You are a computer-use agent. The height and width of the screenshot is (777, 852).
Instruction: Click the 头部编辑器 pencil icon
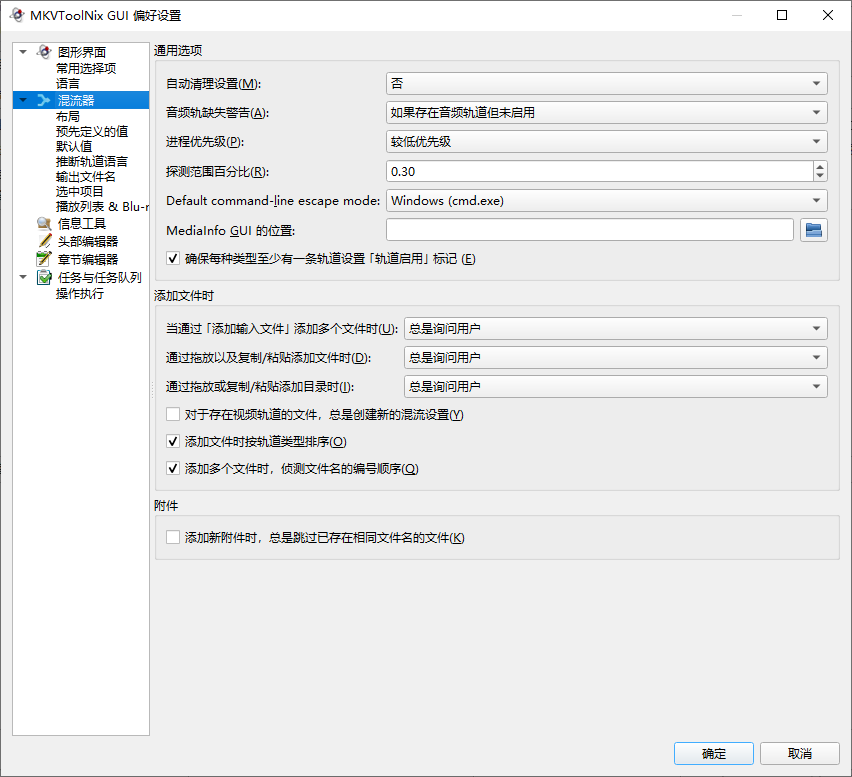(x=45, y=241)
